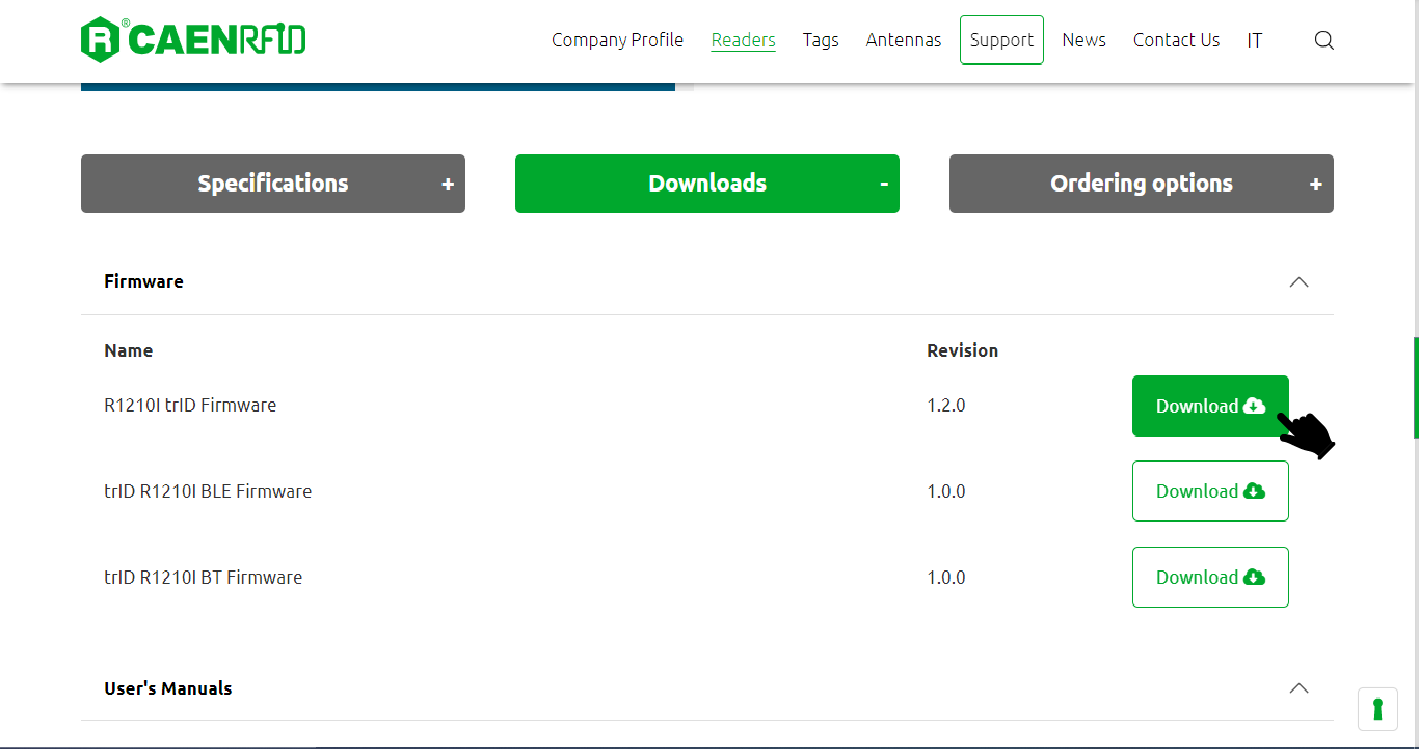Open the News page

[x=1084, y=40]
